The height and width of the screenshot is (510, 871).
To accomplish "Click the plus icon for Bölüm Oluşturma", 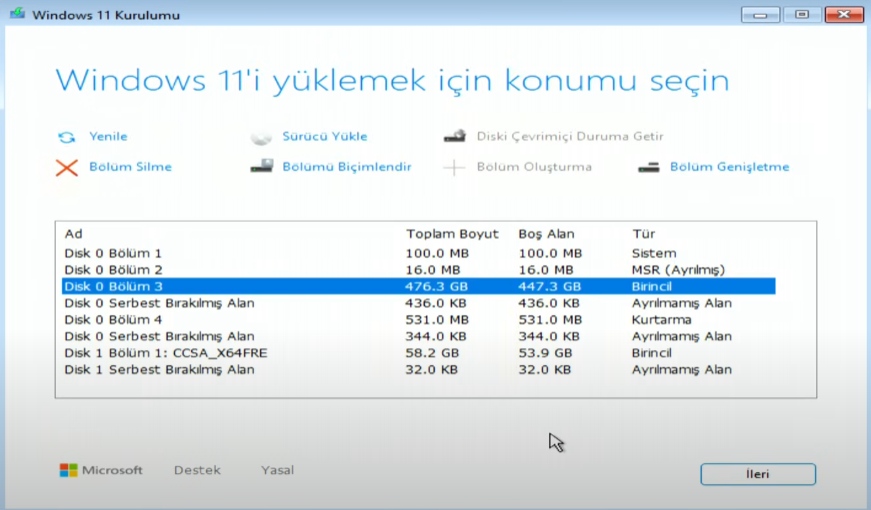I will [x=454, y=167].
